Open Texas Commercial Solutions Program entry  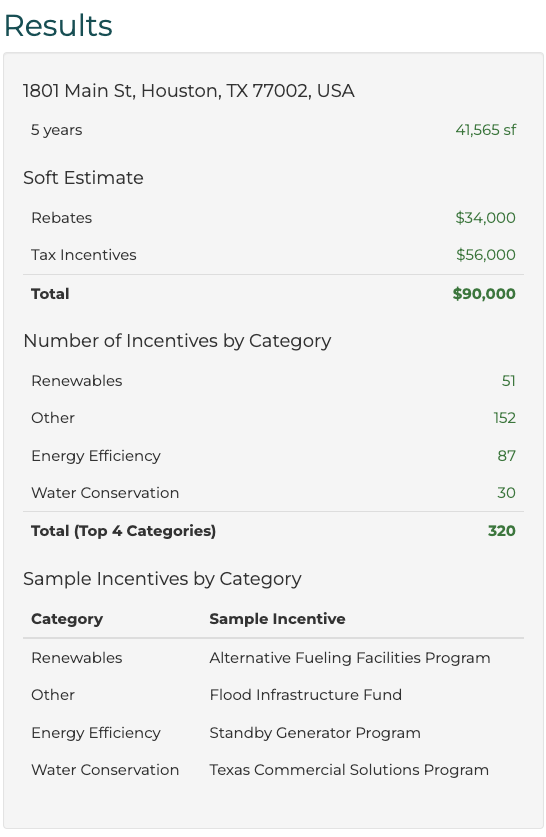click(349, 770)
